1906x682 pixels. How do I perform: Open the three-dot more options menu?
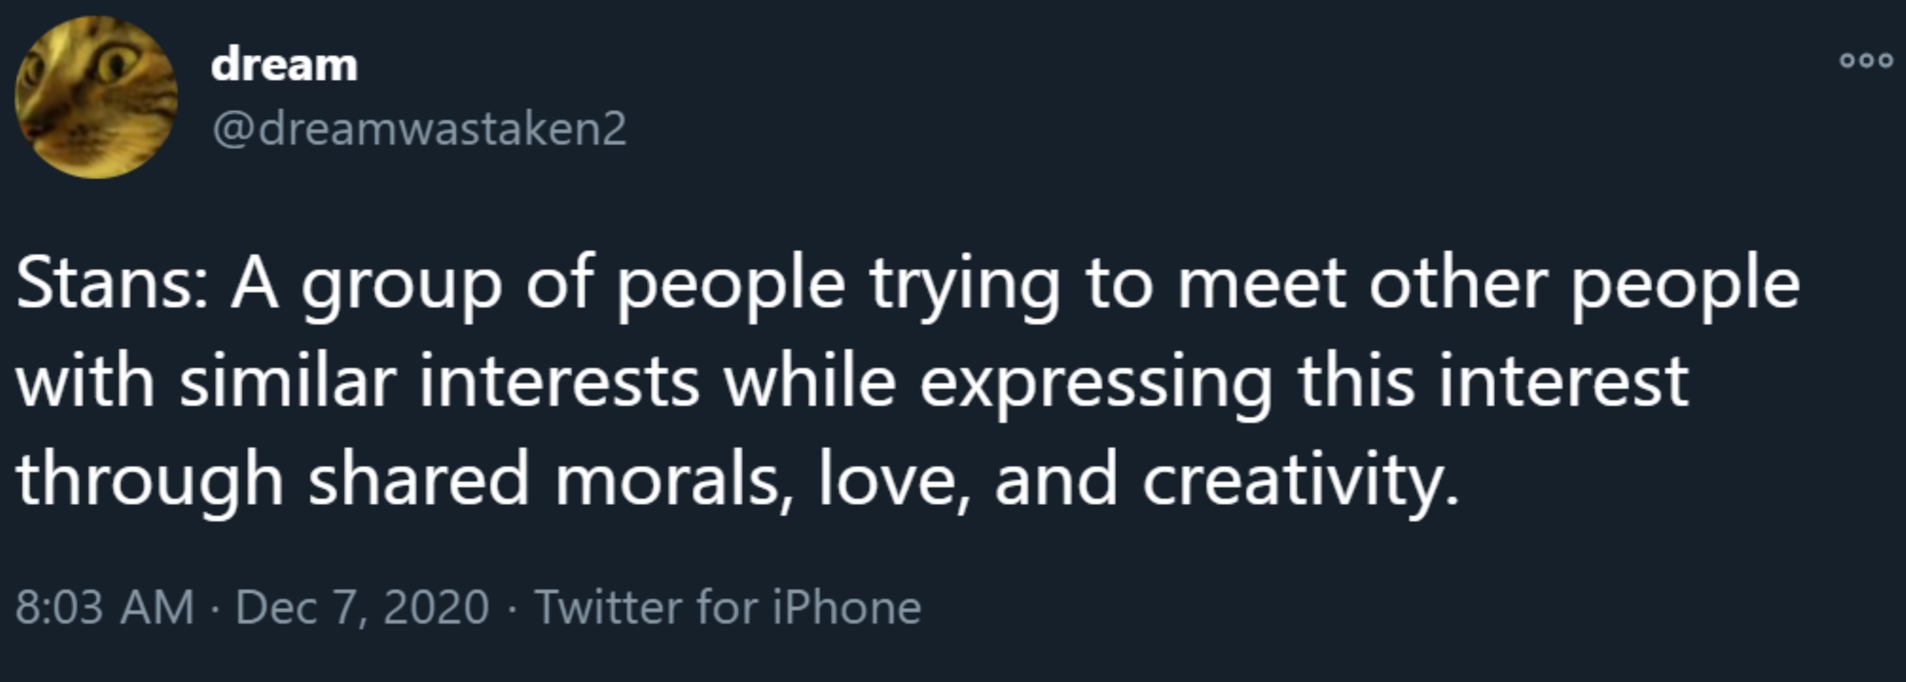point(1866,60)
